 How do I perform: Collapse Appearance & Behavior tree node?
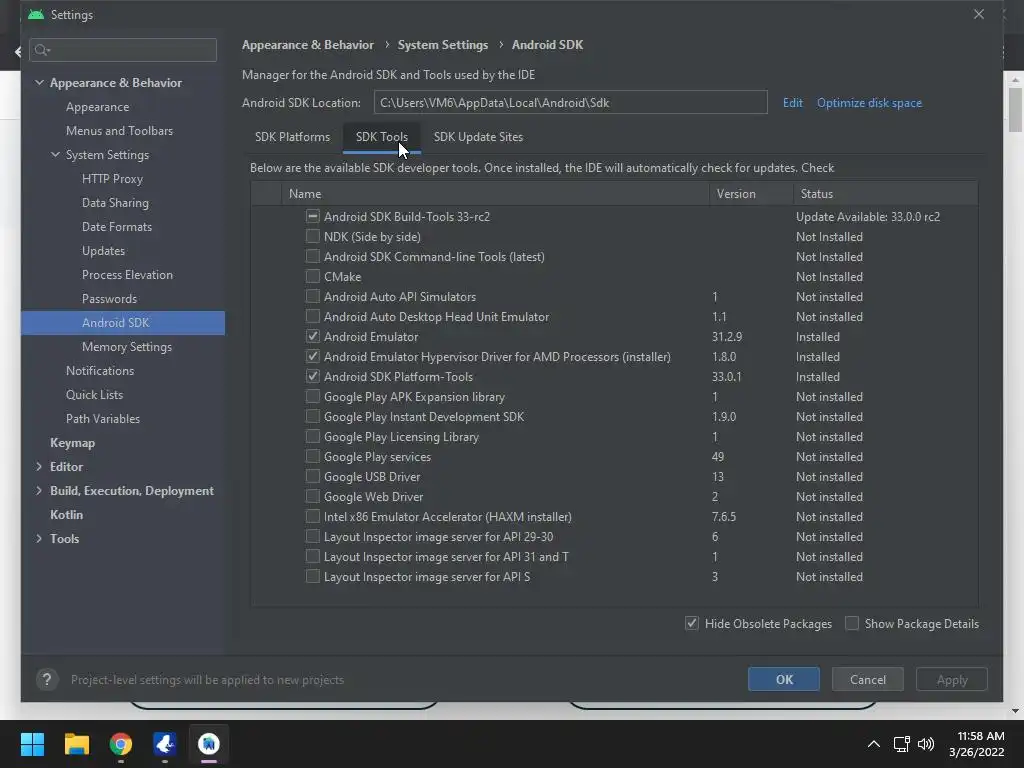click(x=39, y=82)
